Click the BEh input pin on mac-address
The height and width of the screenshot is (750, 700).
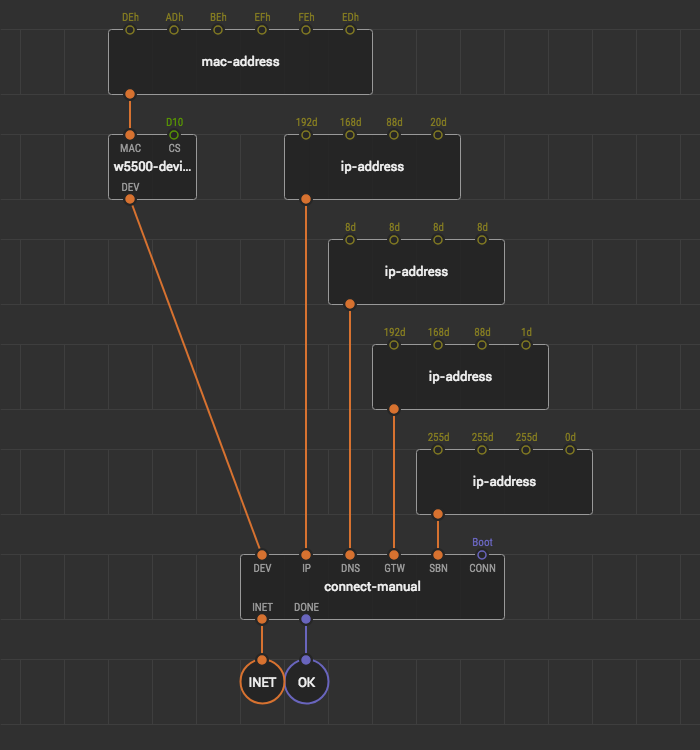click(218, 30)
